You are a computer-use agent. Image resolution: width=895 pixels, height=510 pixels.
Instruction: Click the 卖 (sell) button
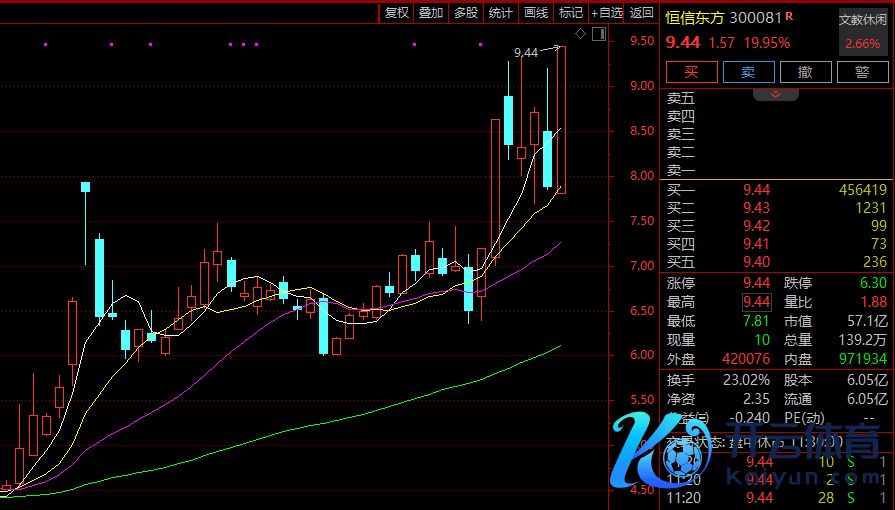[748, 72]
